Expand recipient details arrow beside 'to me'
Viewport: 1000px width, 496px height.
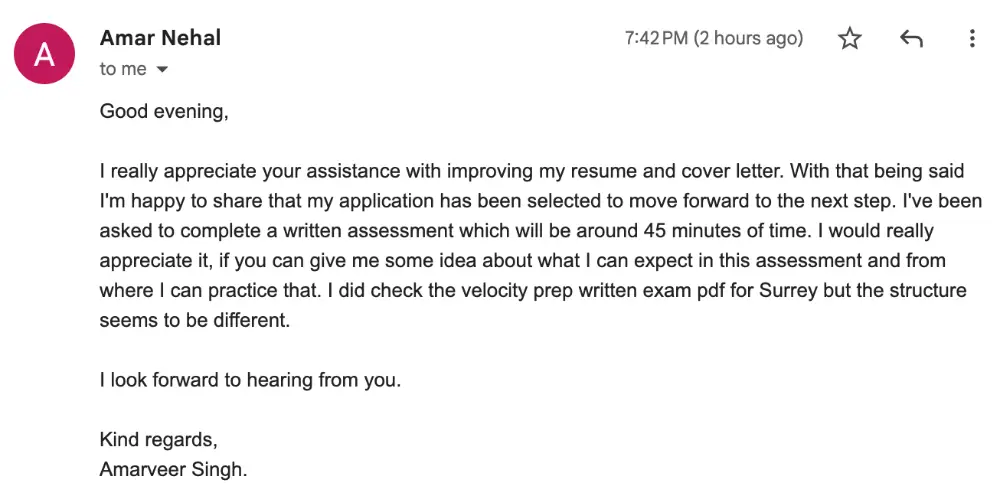(162, 70)
